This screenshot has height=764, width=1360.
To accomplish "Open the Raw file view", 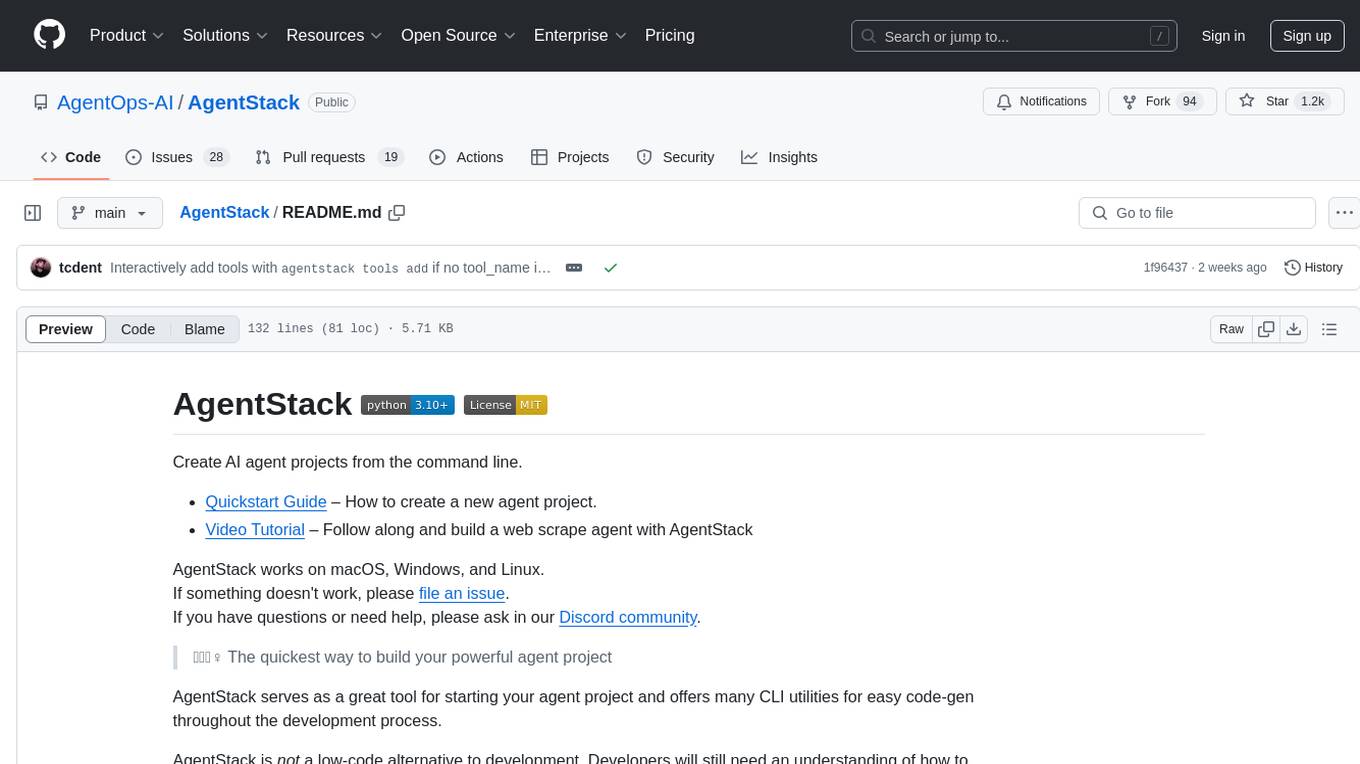I will click(x=1231, y=329).
